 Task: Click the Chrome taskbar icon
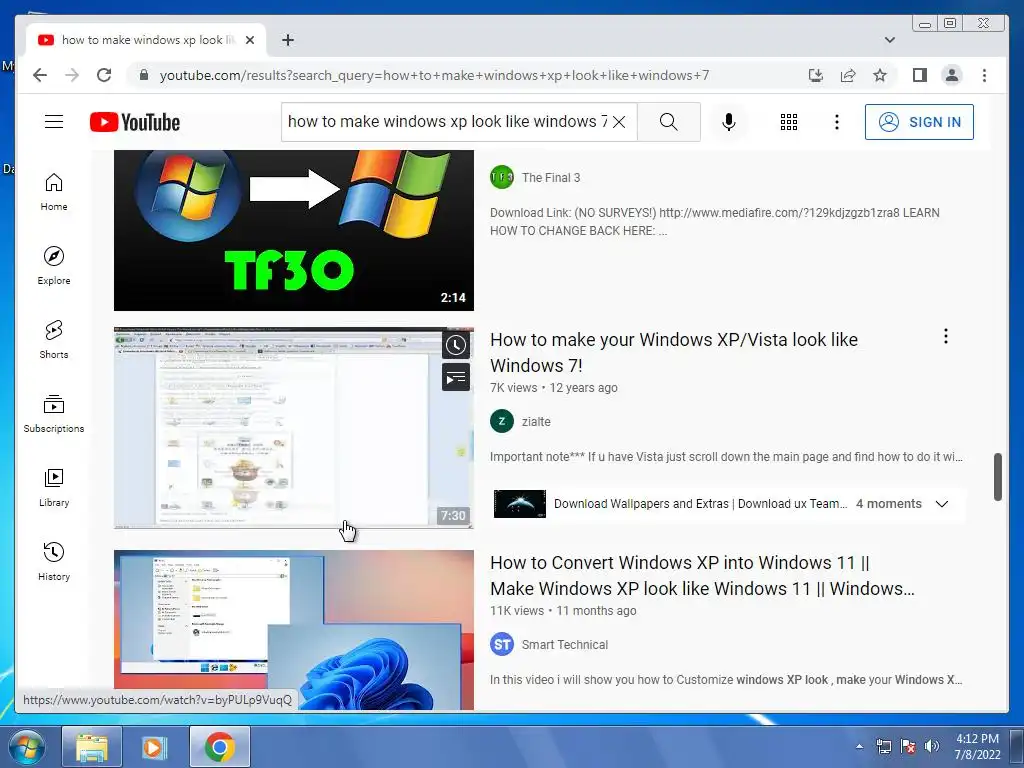[219, 747]
